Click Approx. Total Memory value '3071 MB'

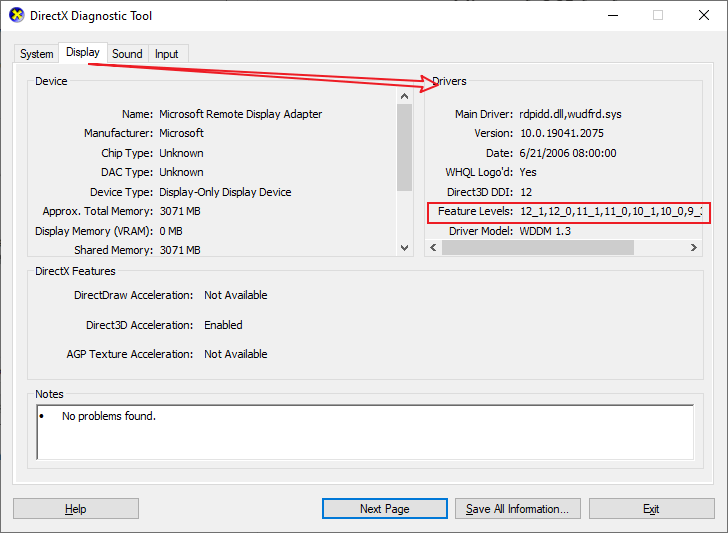180,211
